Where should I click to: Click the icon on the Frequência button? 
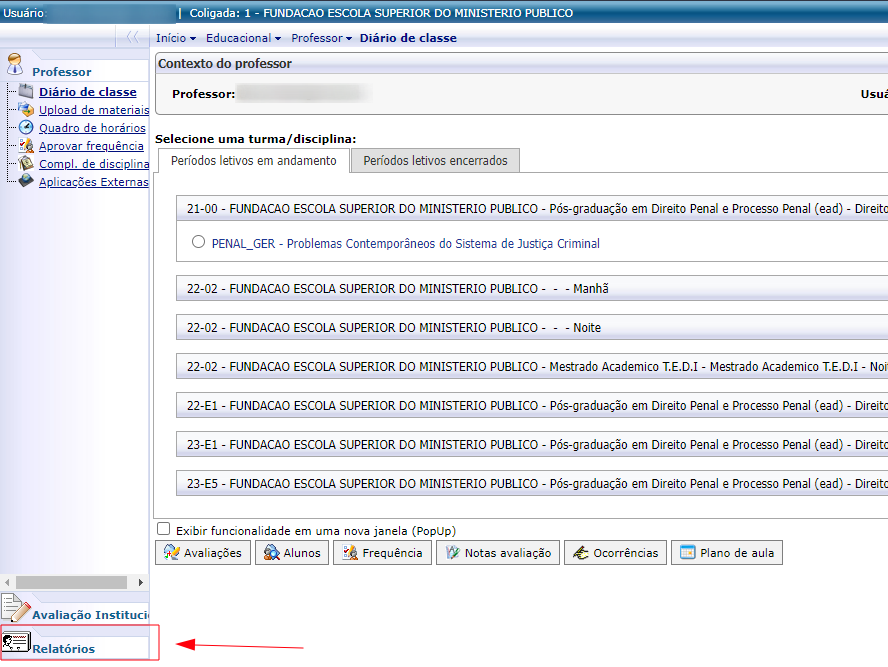351,553
